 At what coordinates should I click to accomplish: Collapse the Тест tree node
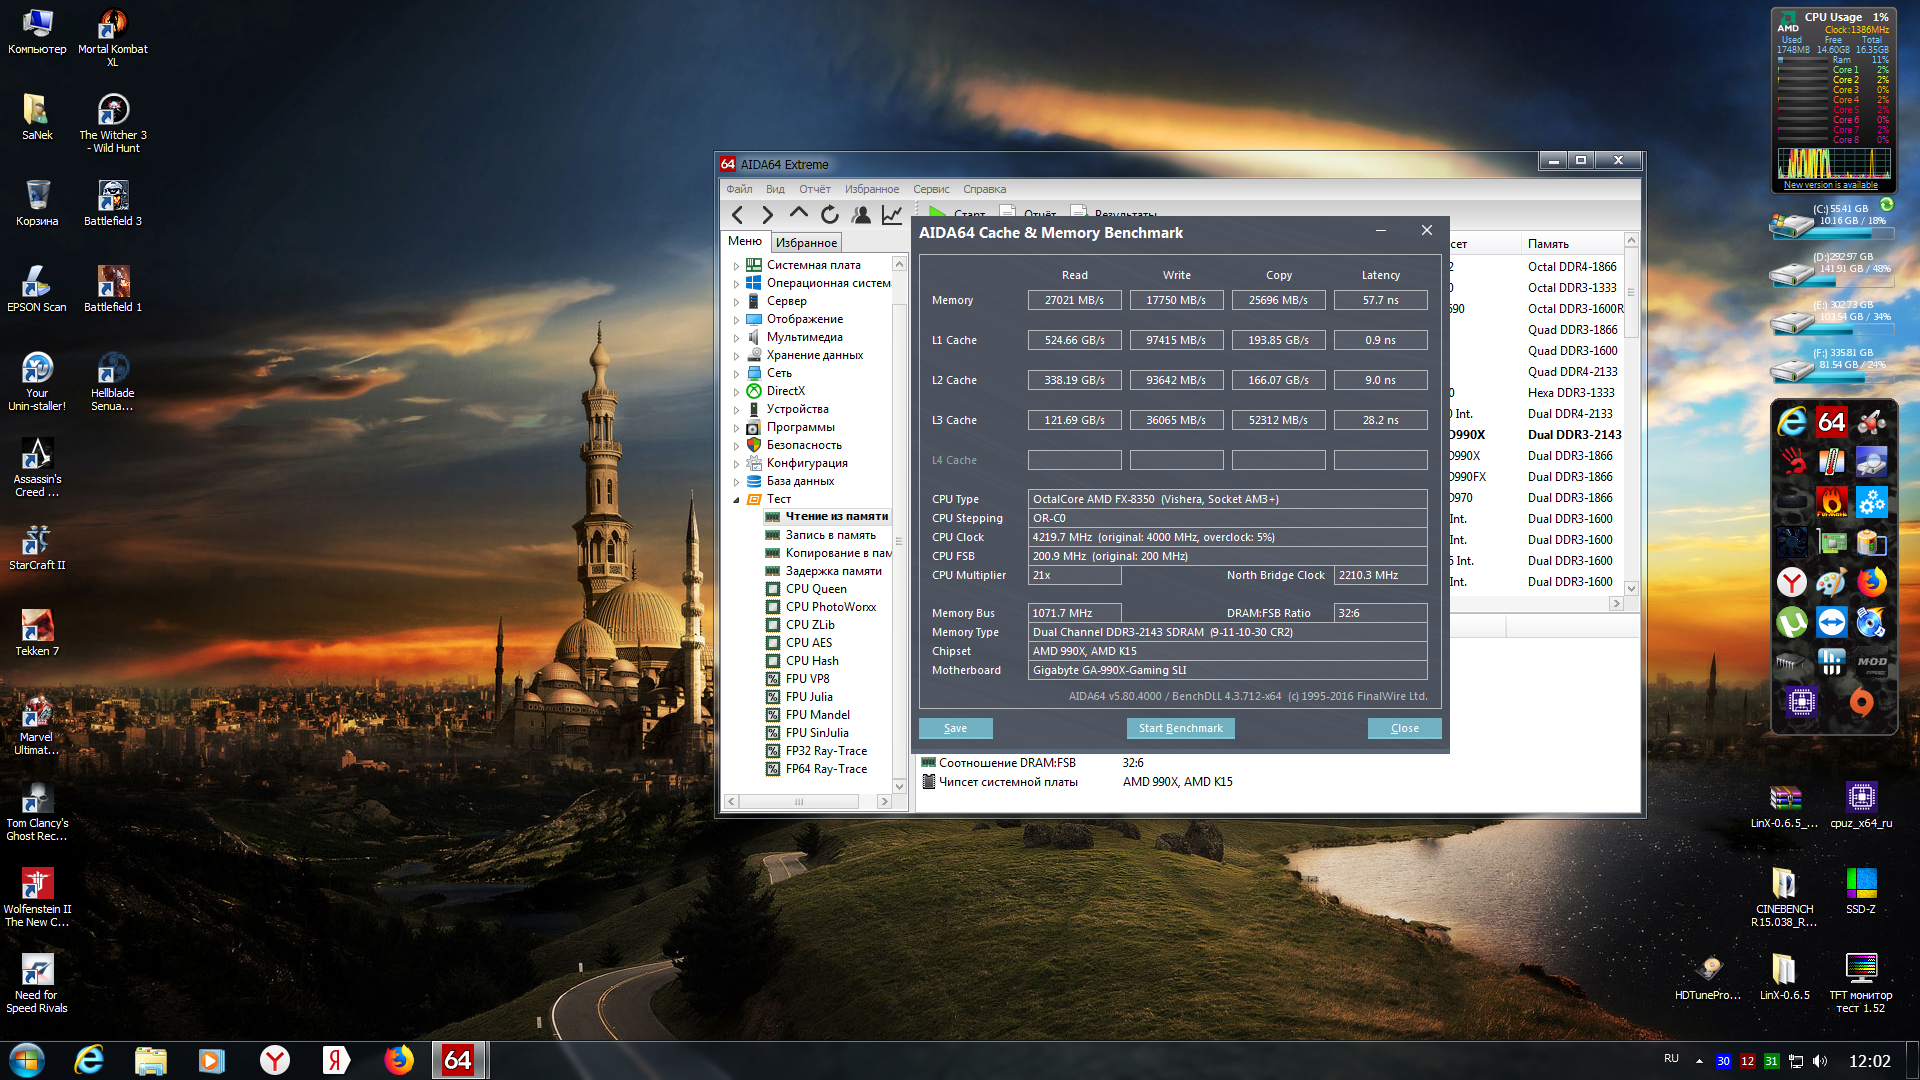point(737,500)
